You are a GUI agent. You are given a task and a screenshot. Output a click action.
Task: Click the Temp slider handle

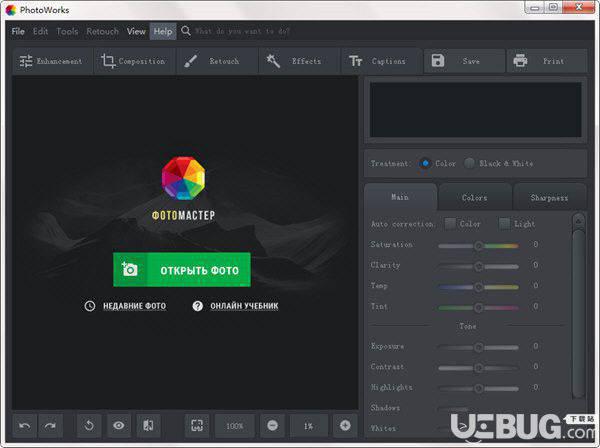[x=478, y=287]
